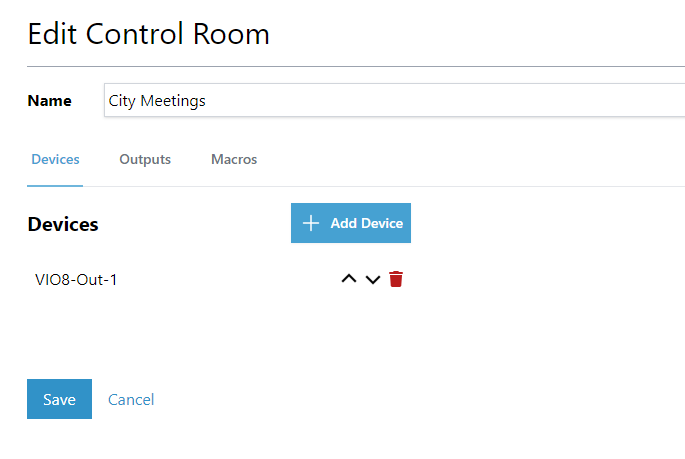
Task: Open the Macros tab
Action: point(234,159)
